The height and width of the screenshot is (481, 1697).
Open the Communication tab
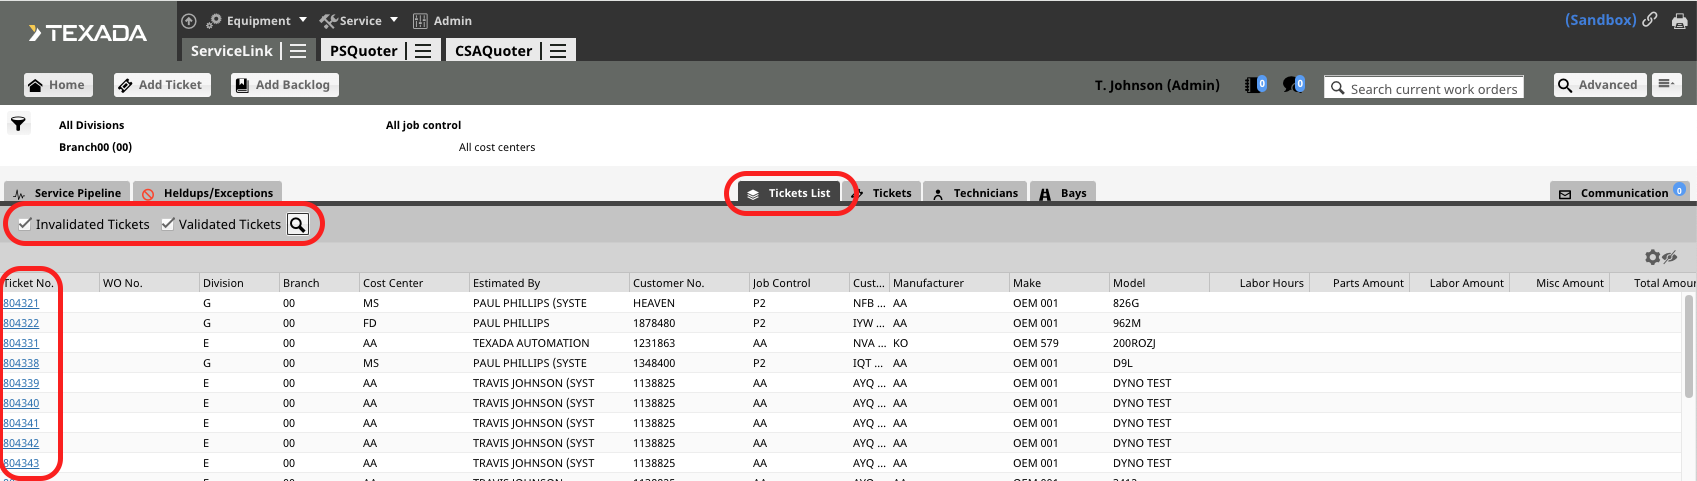[x=1619, y=192]
